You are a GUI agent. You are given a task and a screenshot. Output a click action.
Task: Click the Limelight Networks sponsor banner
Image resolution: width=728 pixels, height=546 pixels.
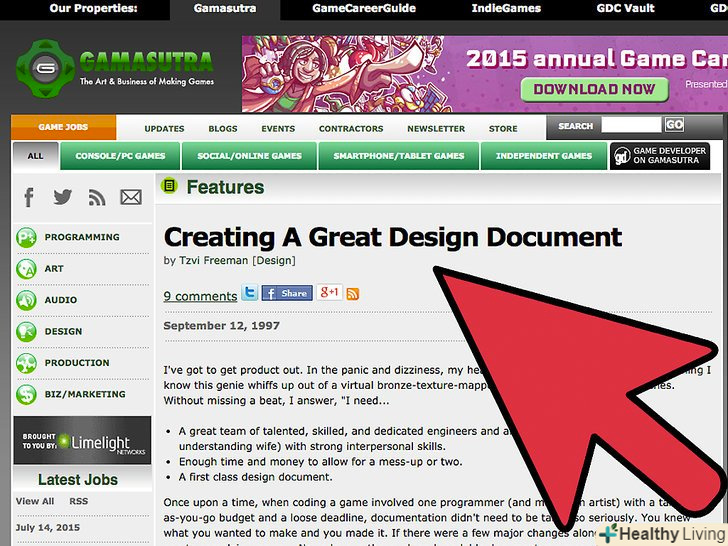[82, 440]
